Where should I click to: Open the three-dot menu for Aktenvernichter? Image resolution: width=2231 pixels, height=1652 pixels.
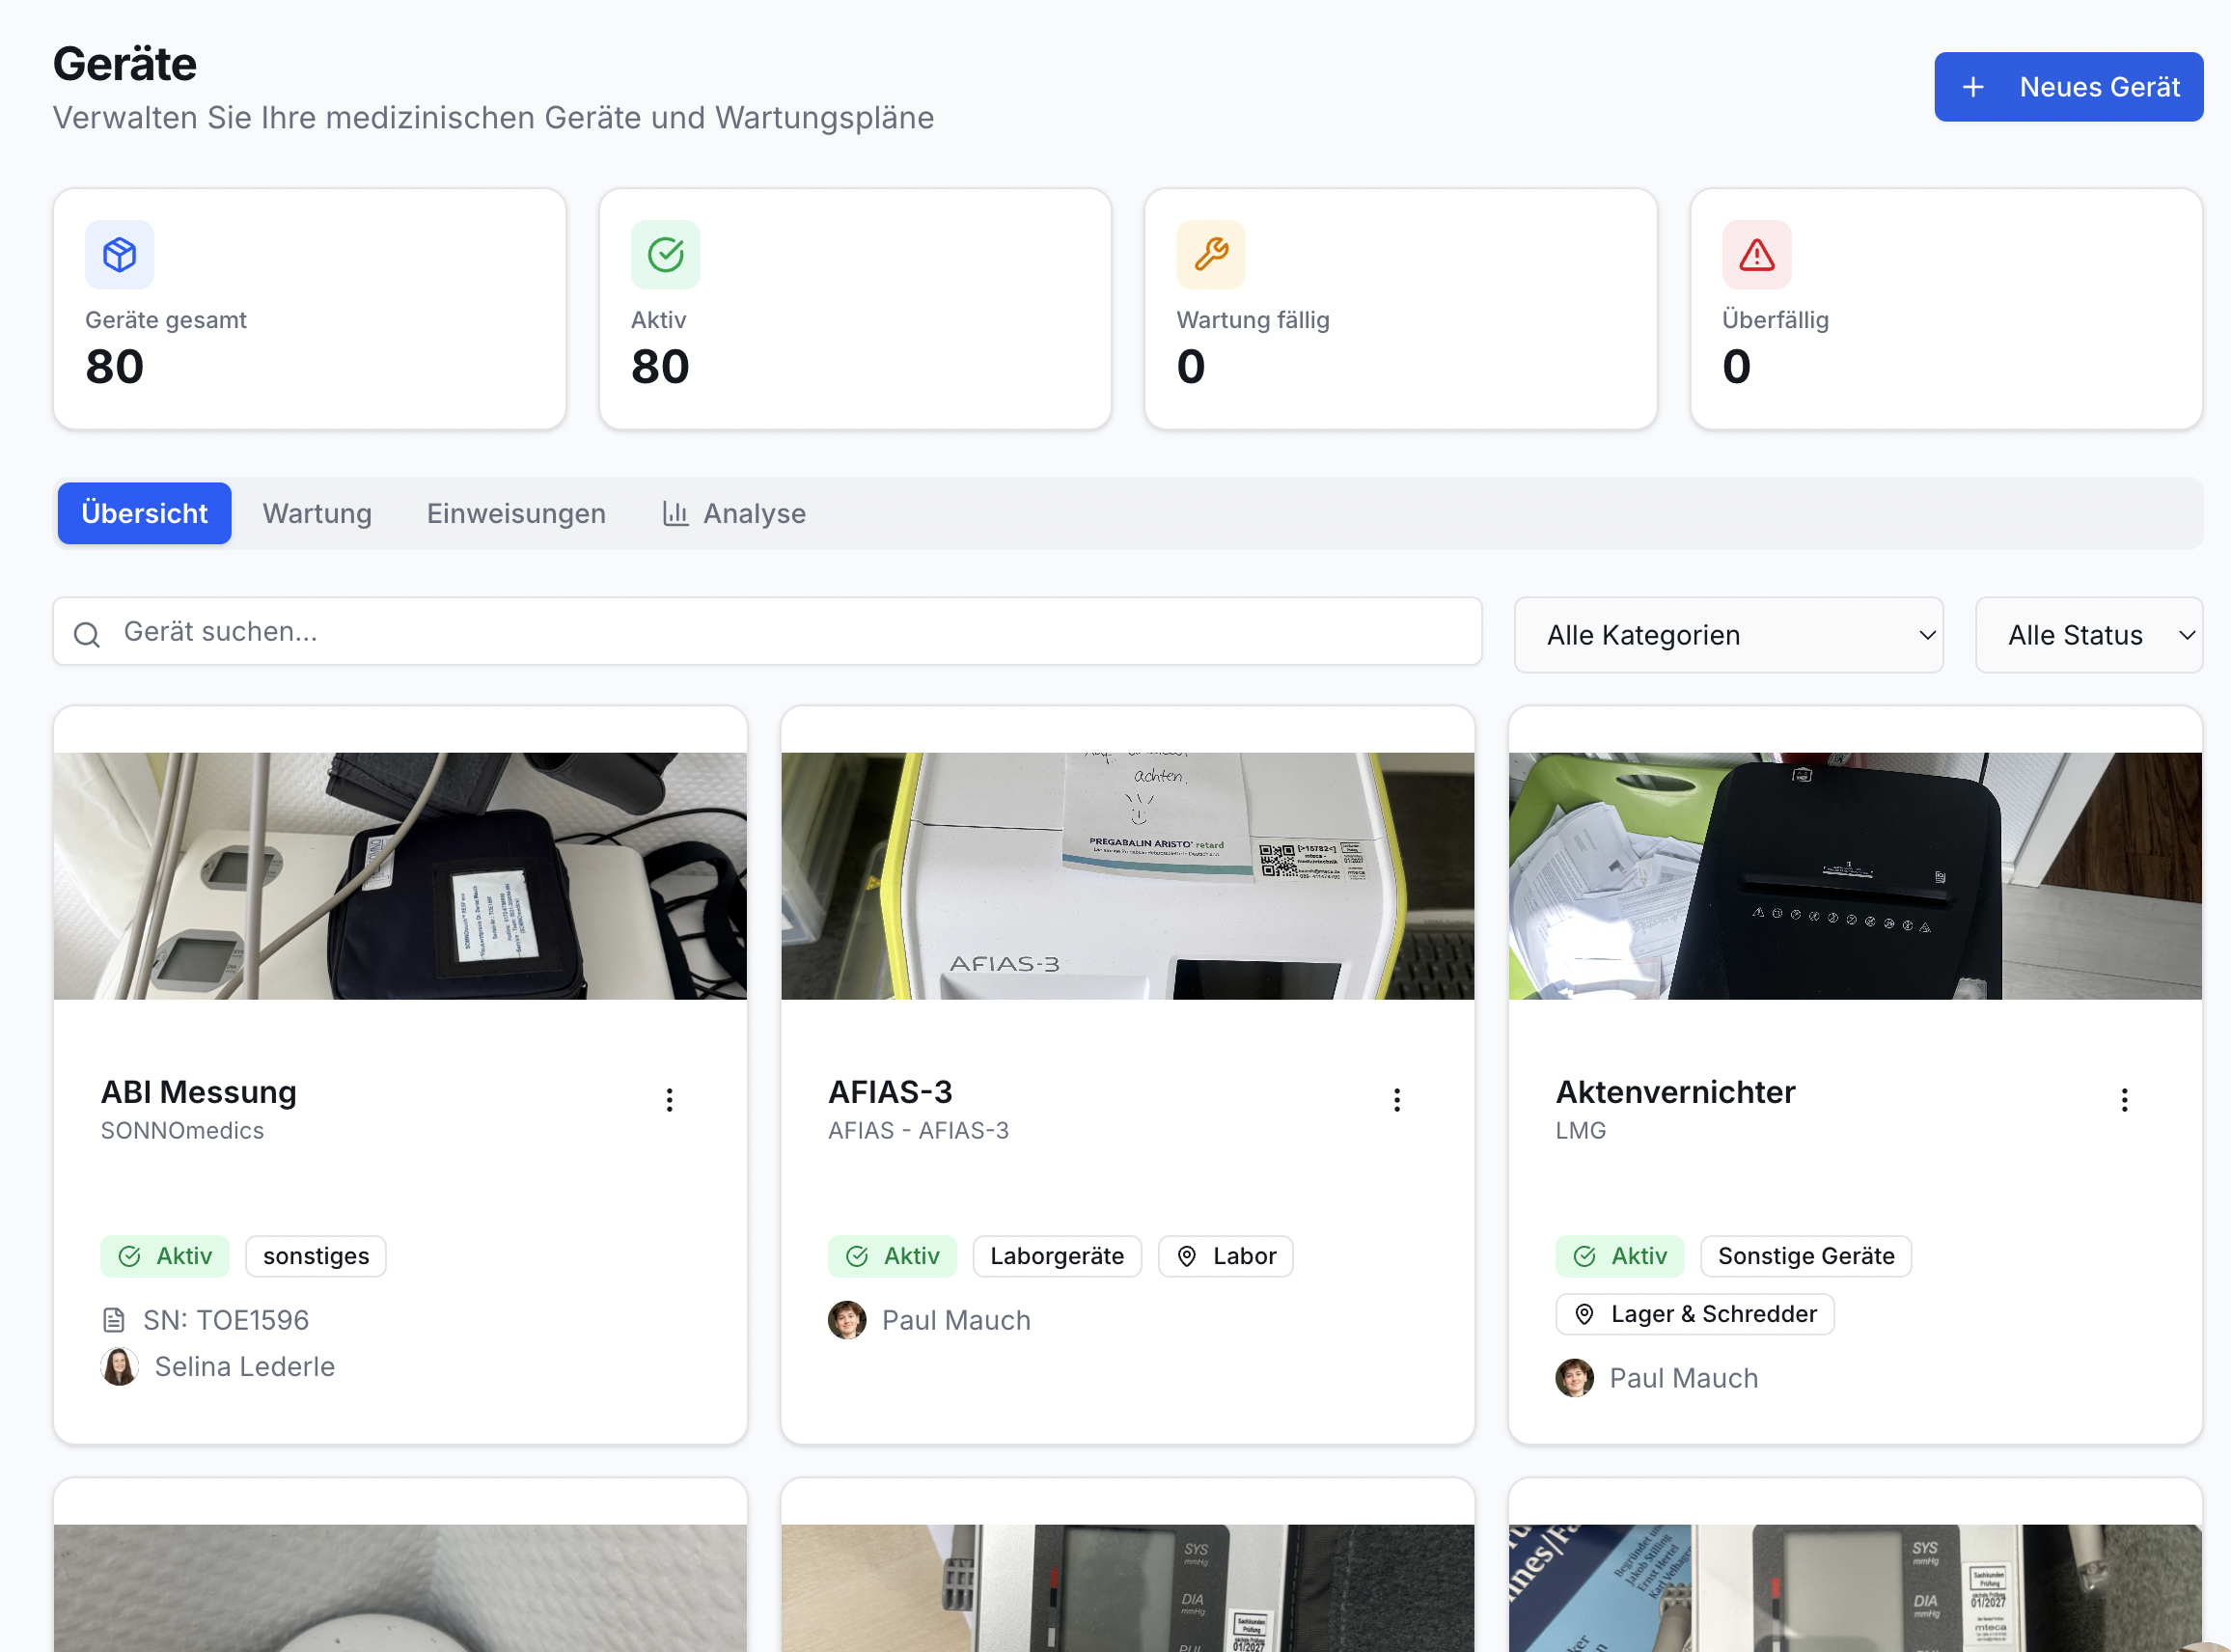pos(2124,1100)
